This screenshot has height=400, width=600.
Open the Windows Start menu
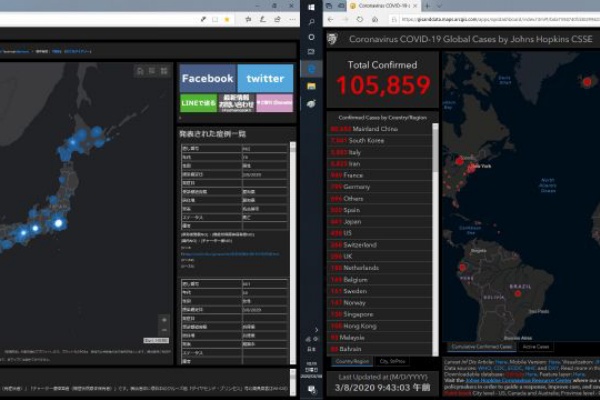pyautogui.click(x=311, y=6)
